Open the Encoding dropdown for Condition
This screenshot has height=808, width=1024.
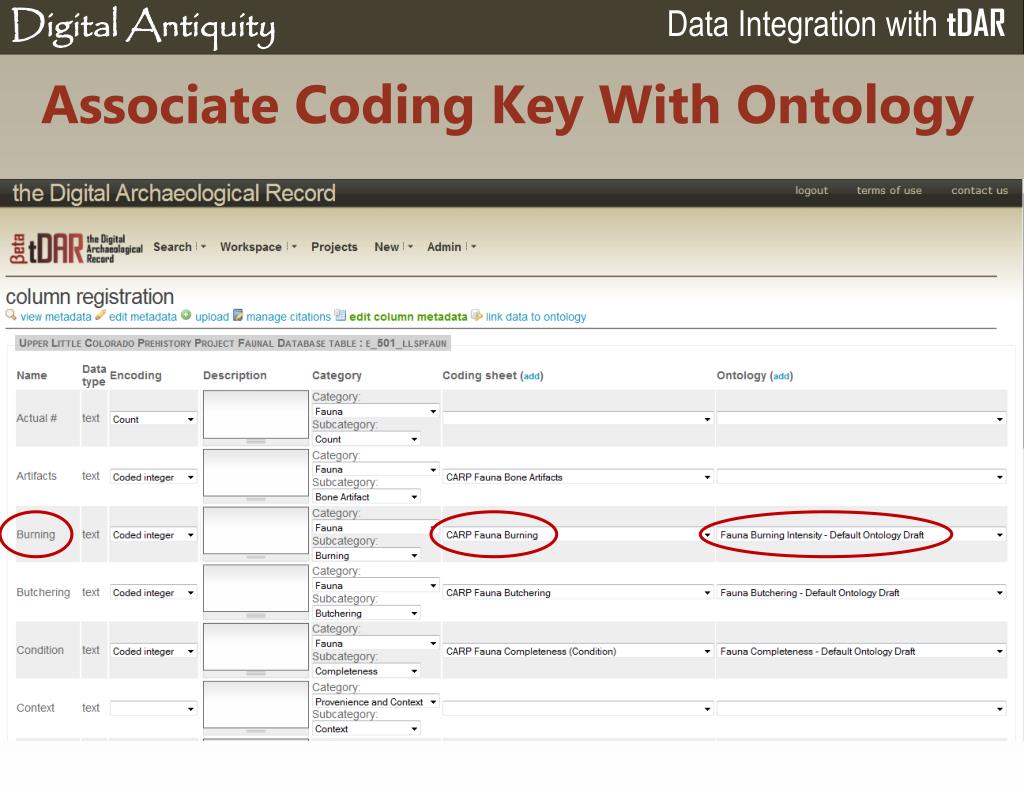[153, 651]
